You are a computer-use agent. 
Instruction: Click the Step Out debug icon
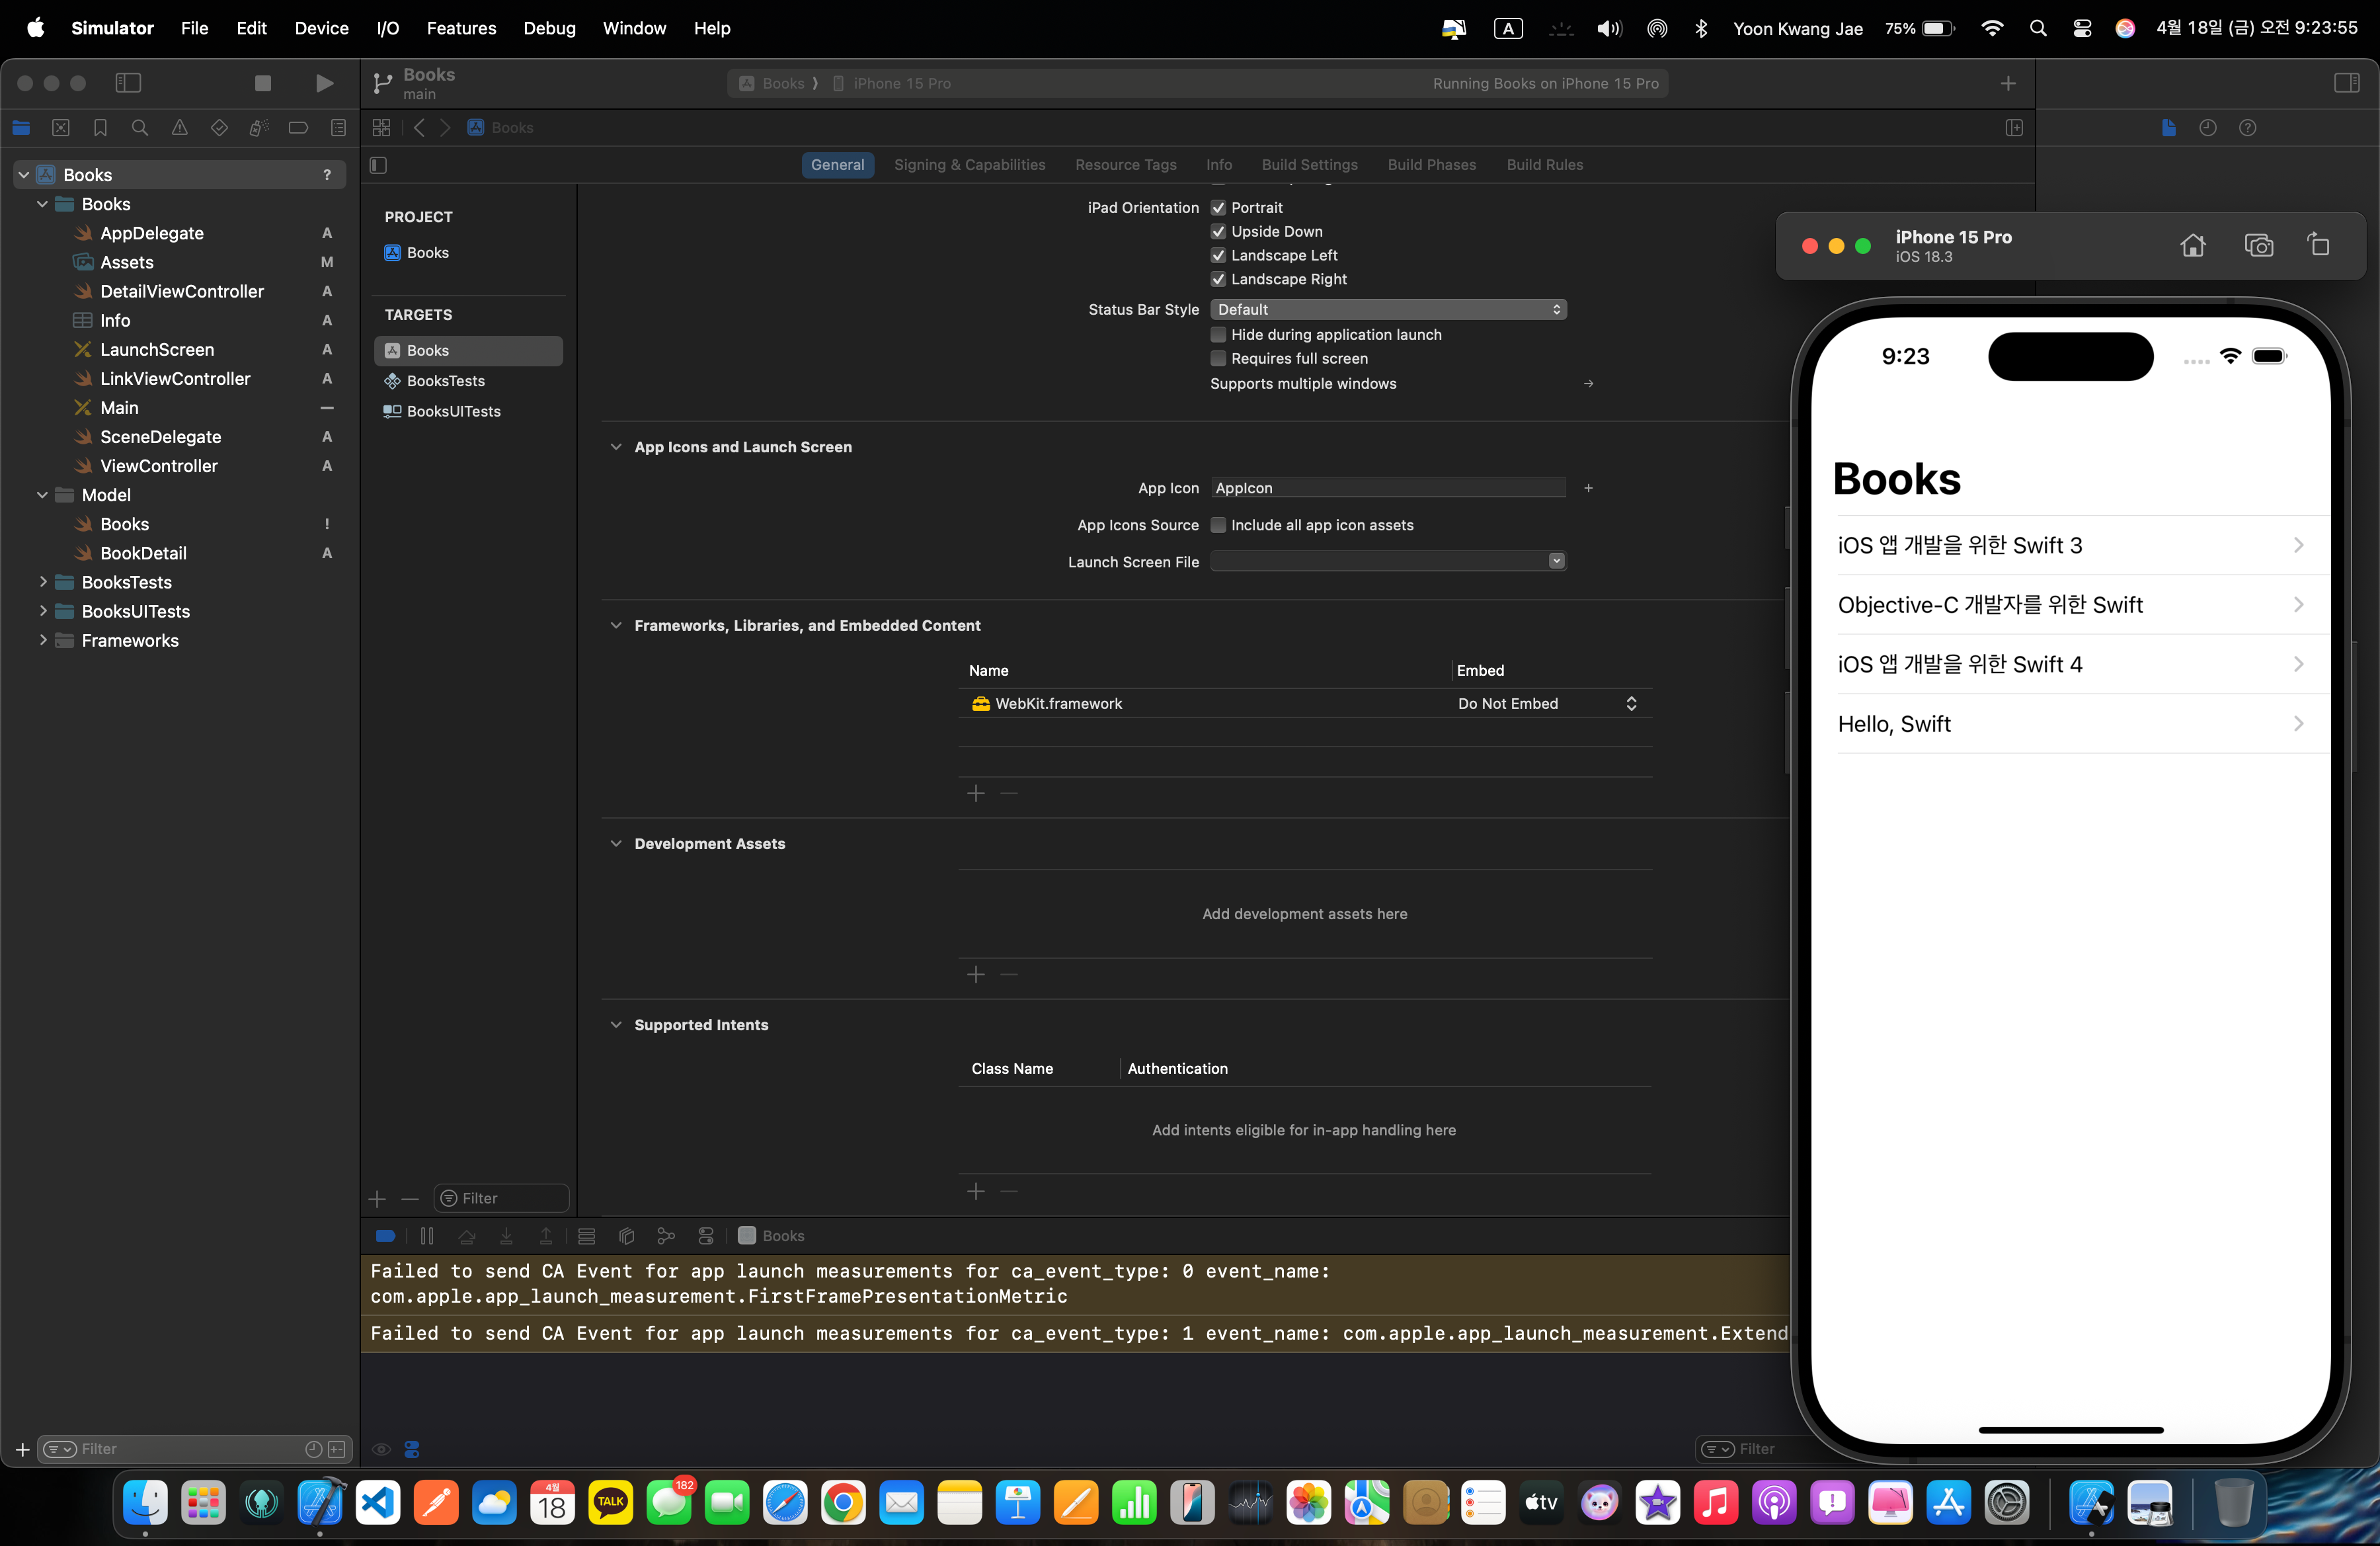(546, 1236)
